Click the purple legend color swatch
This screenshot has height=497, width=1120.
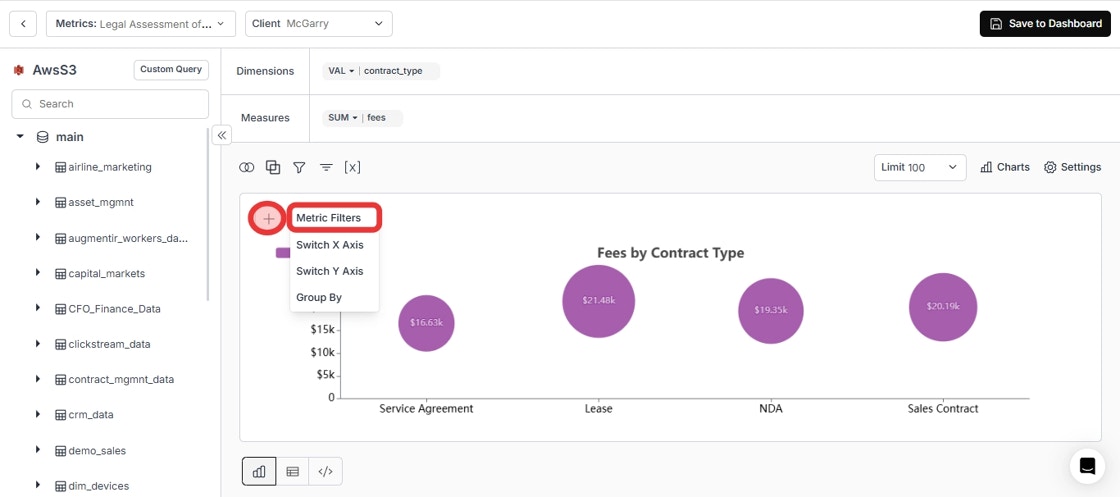pos(283,252)
